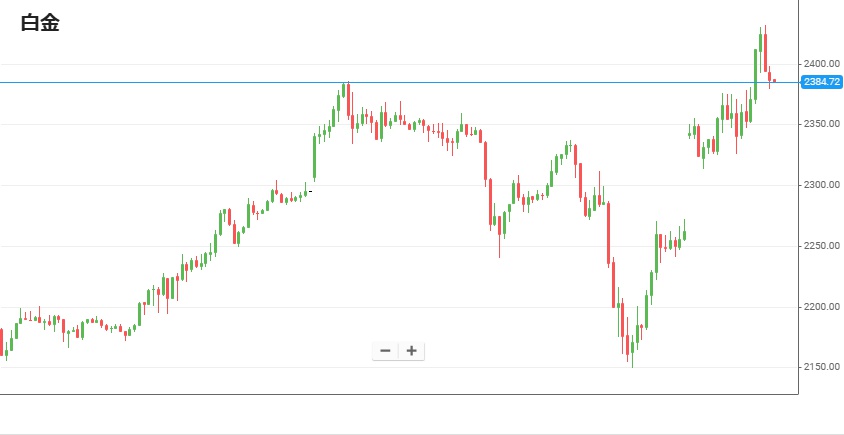Zoom out with the minus button

point(385,351)
